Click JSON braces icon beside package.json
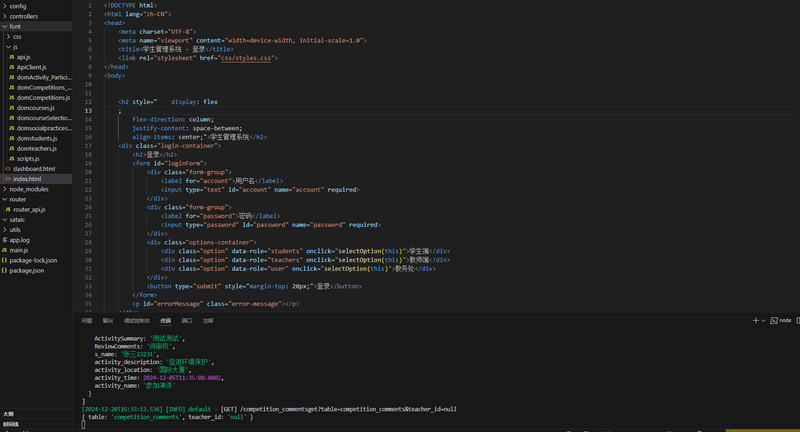Viewport: 800px width, 432px height. click(x=5, y=271)
